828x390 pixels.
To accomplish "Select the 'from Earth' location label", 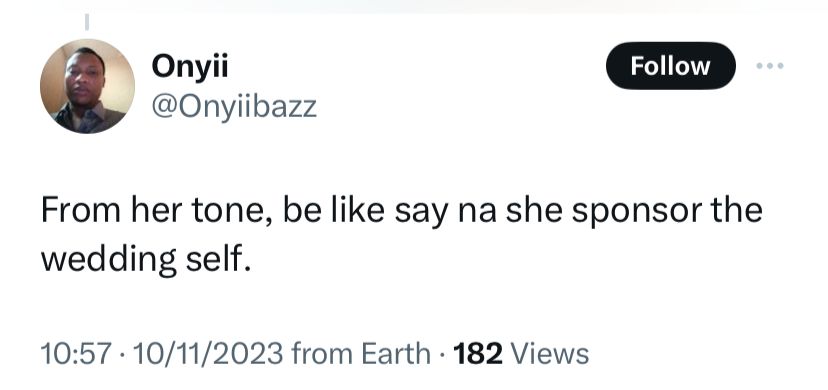I will point(361,354).
